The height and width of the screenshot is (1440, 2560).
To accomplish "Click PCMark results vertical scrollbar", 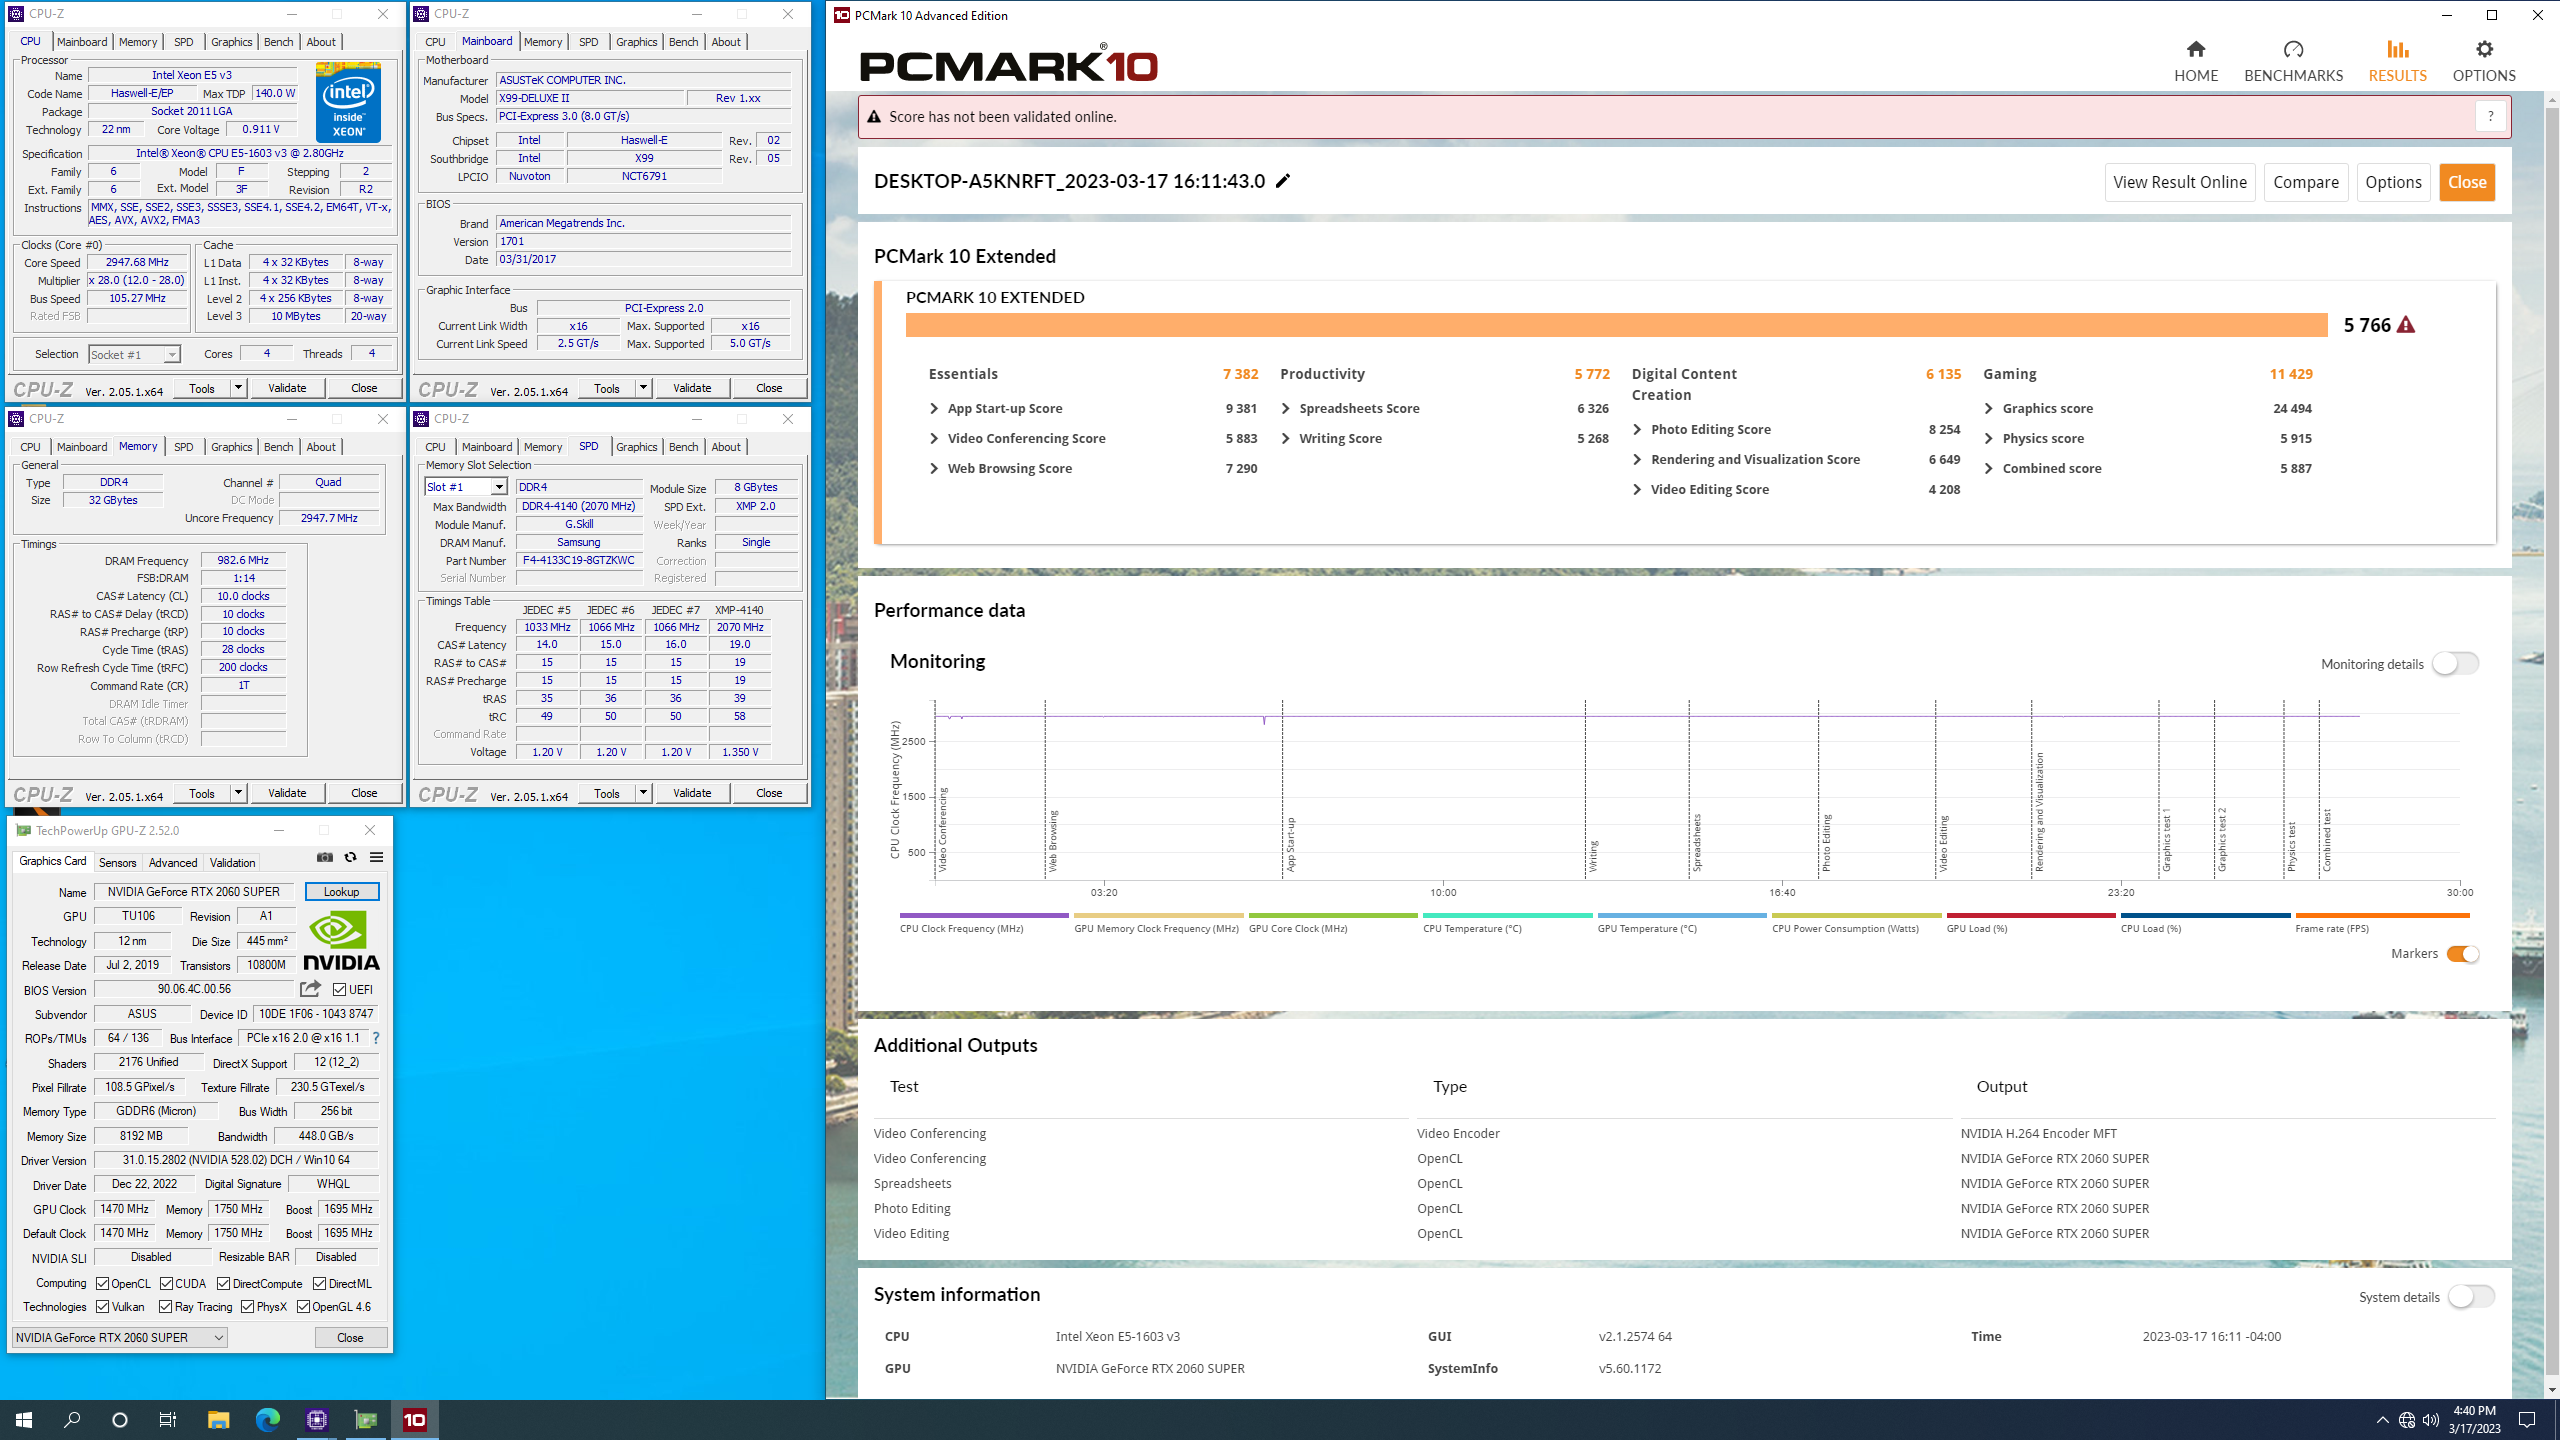I will 2551,740.
